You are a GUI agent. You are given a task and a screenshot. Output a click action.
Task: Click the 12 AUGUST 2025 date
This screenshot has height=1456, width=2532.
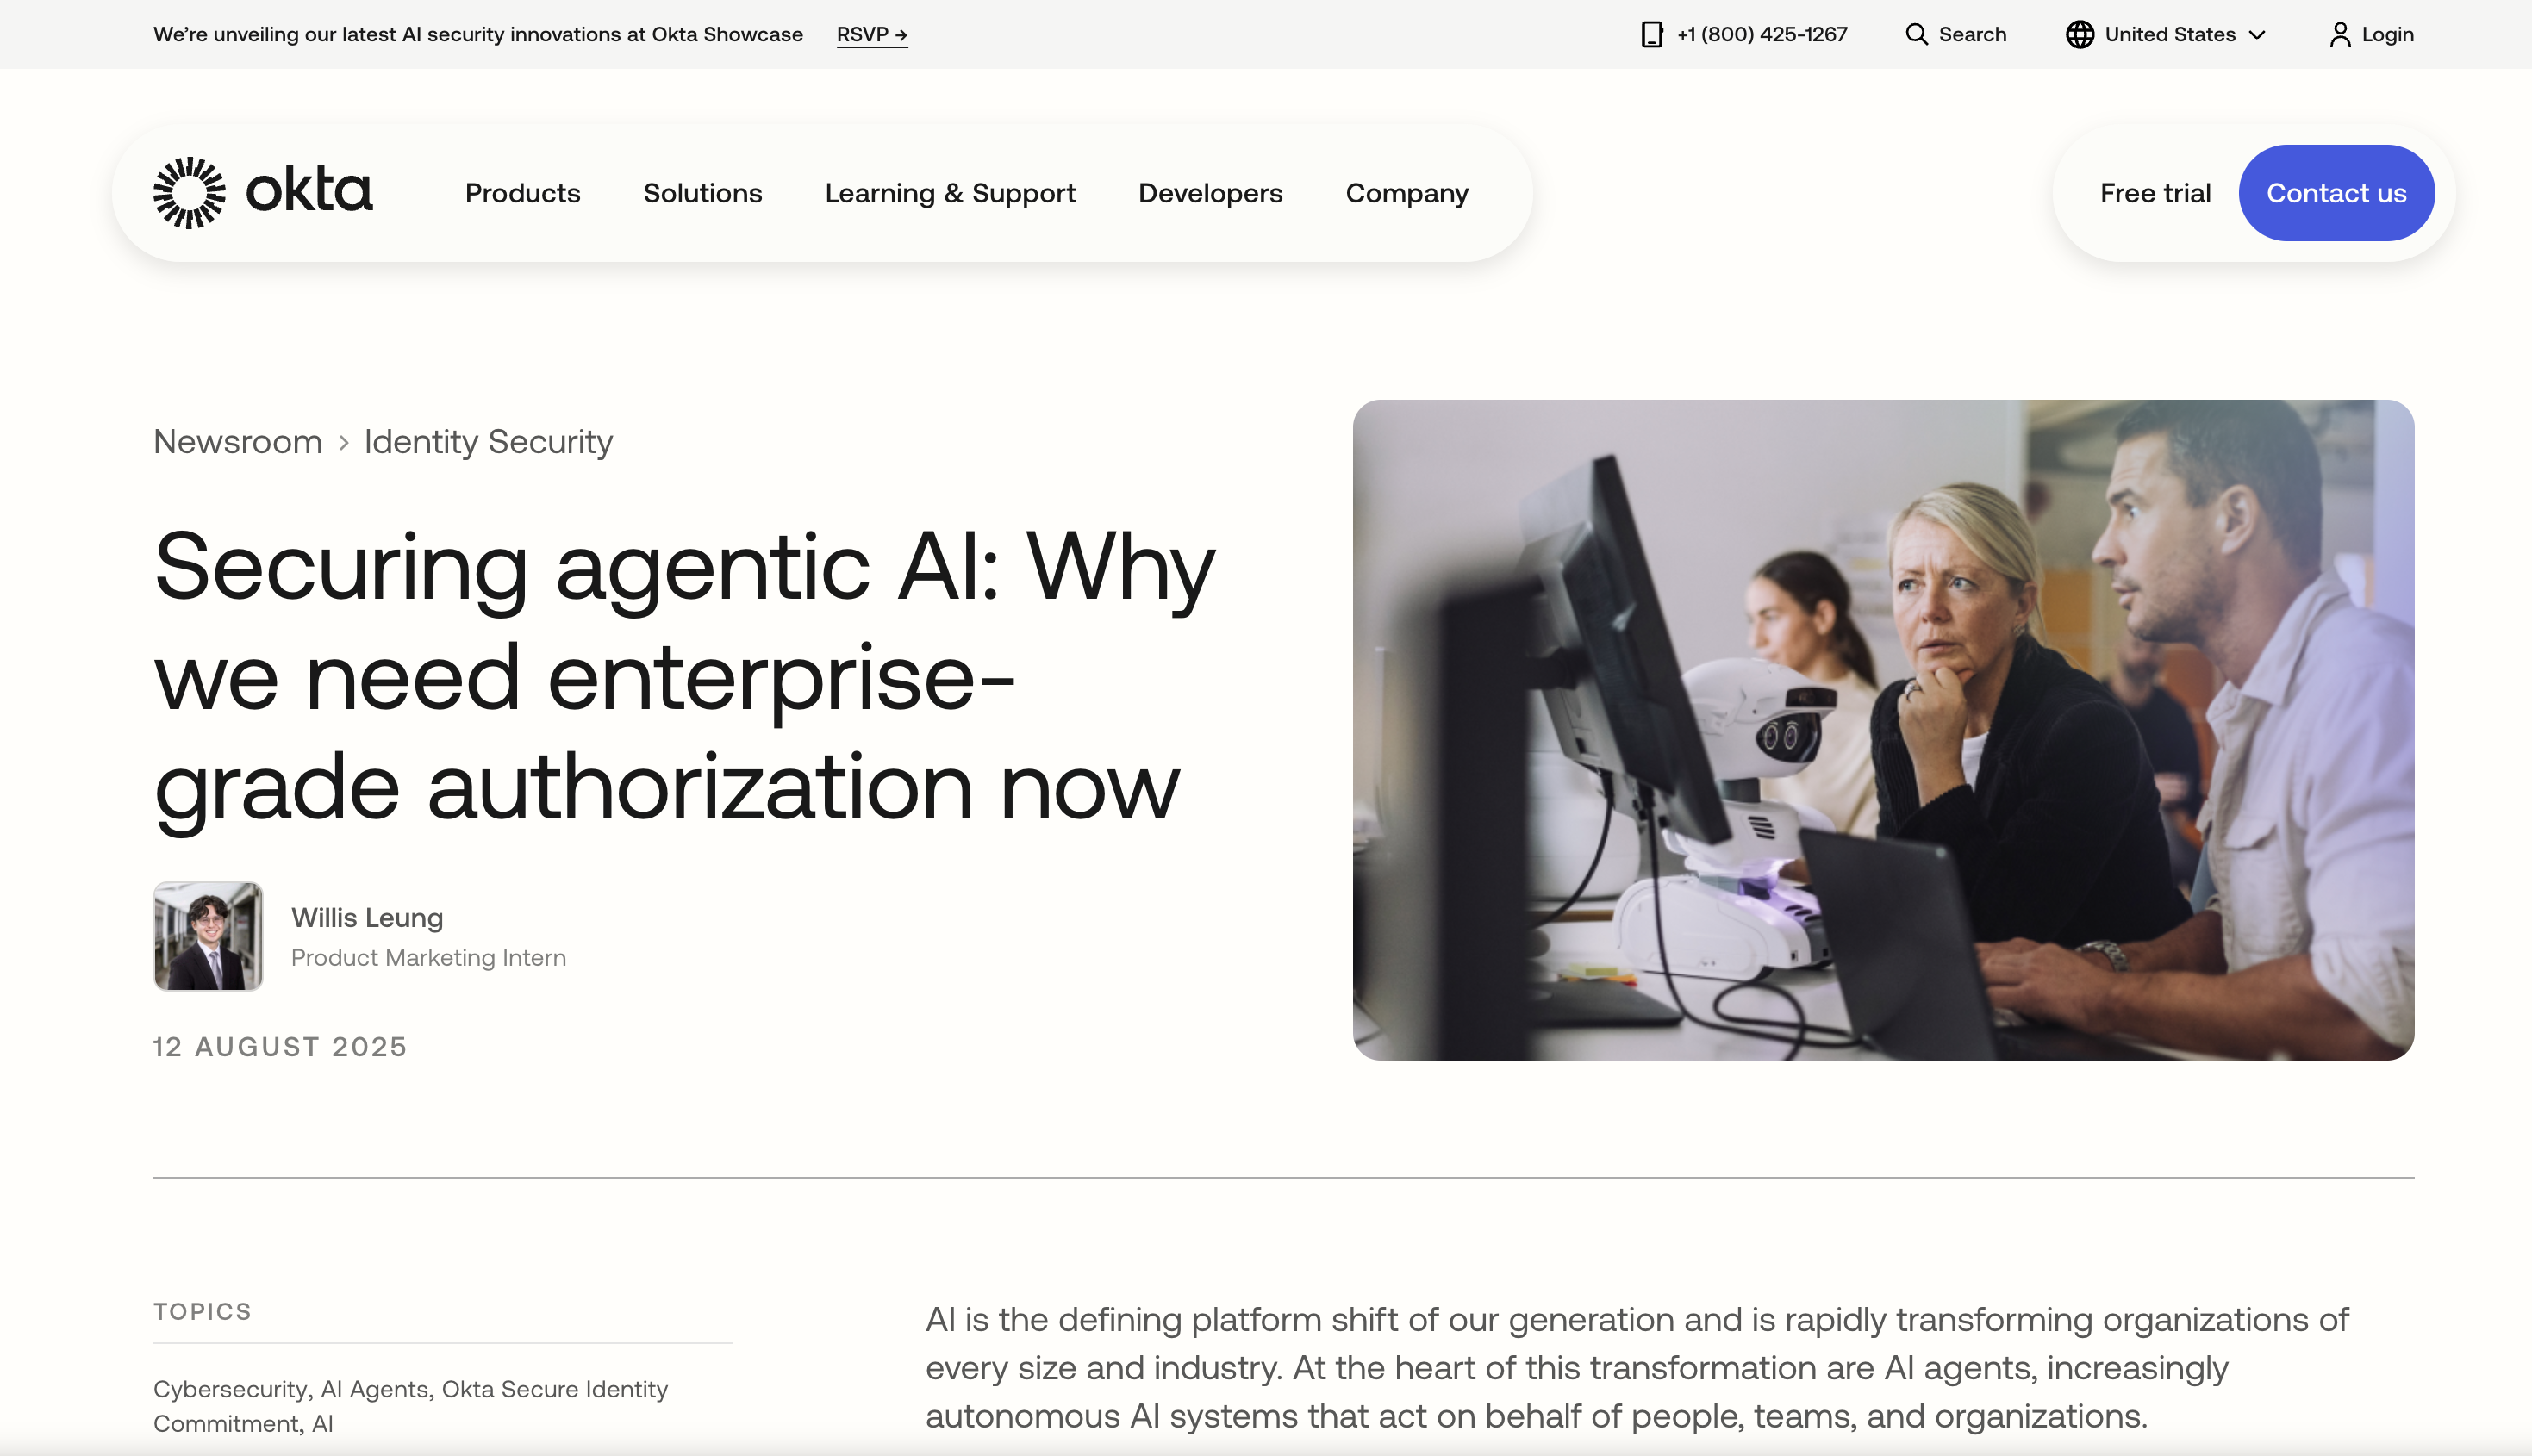tap(280, 1047)
